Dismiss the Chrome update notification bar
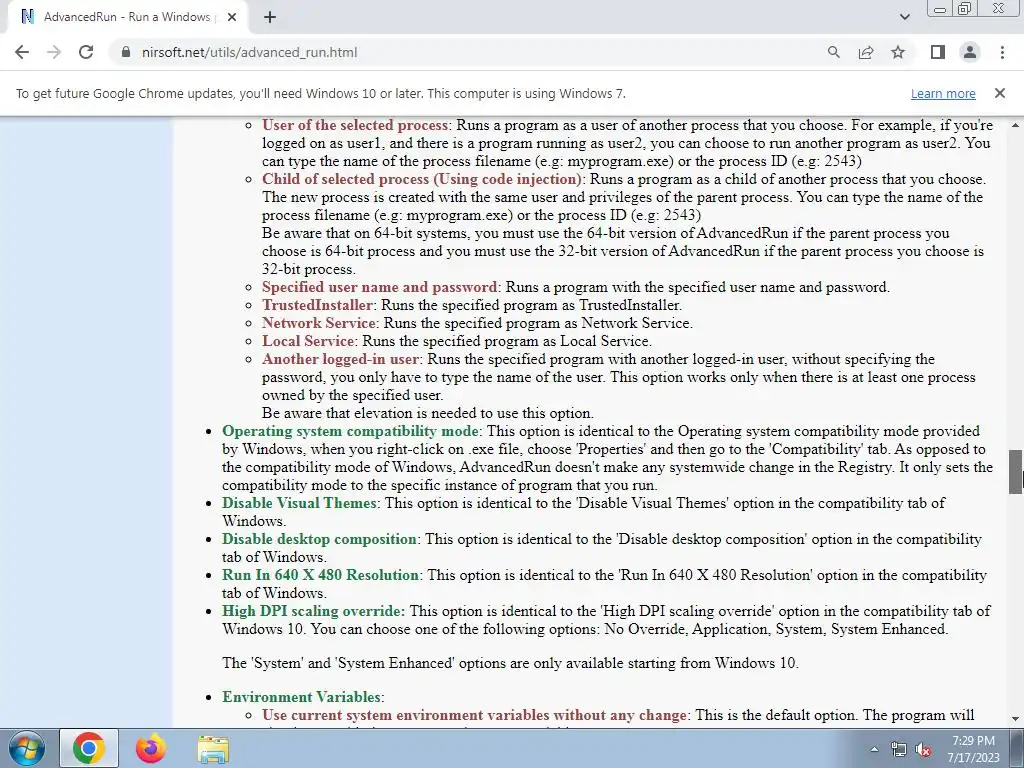Viewport: 1024px width, 768px height. tap(1000, 93)
